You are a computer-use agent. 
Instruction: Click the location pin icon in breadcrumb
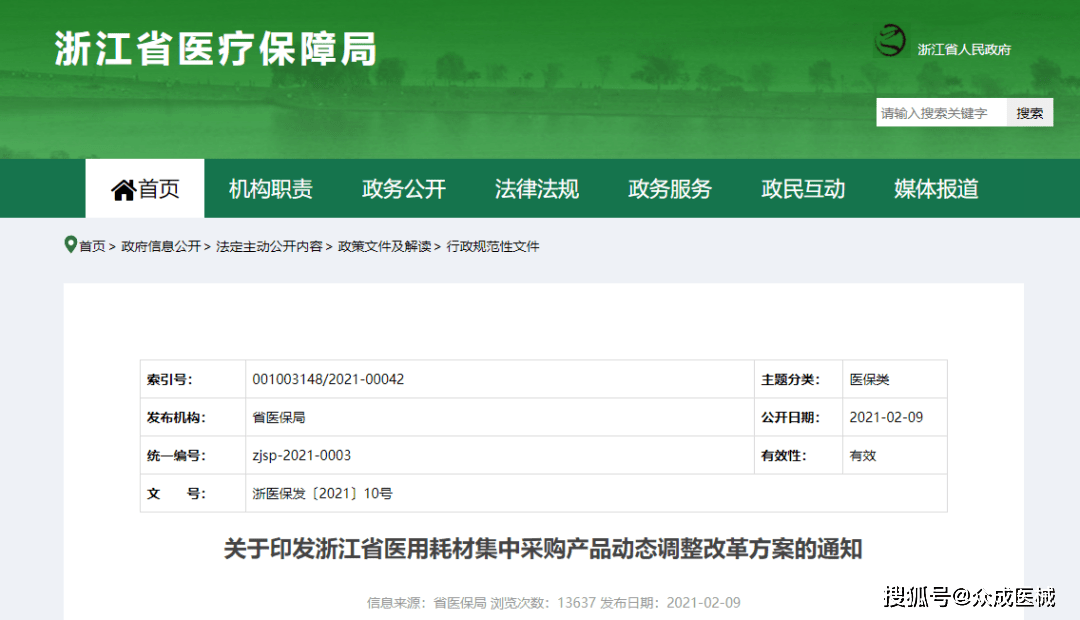click(70, 245)
